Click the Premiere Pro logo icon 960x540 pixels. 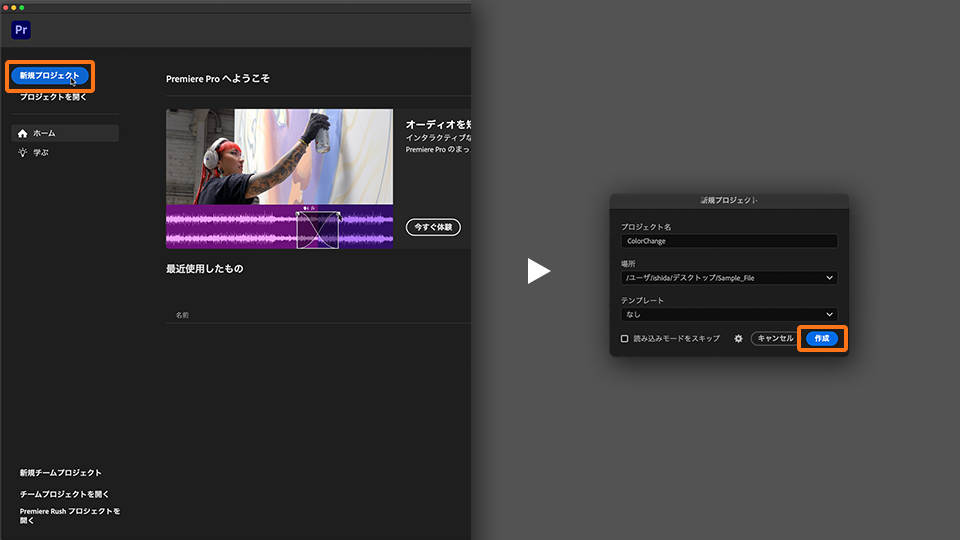(21, 29)
